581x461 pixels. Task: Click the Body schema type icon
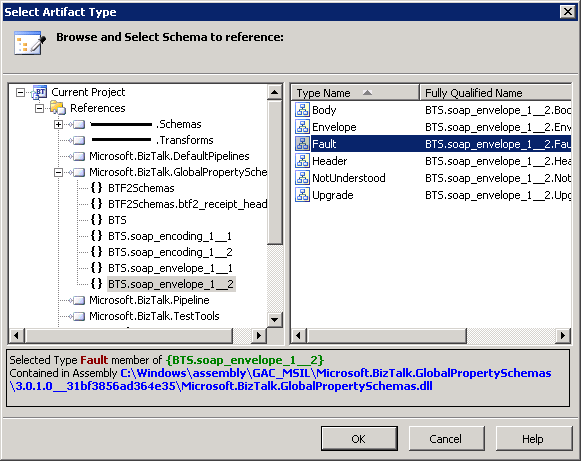[302, 110]
